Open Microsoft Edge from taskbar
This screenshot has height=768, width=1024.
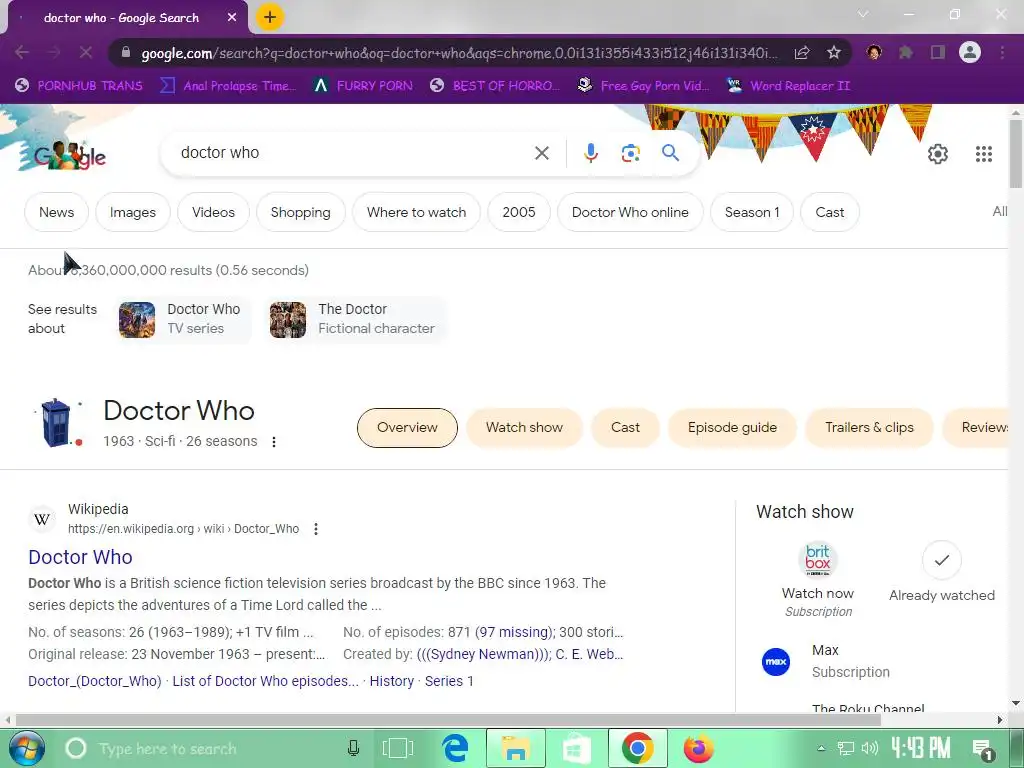[x=455, y=748]
